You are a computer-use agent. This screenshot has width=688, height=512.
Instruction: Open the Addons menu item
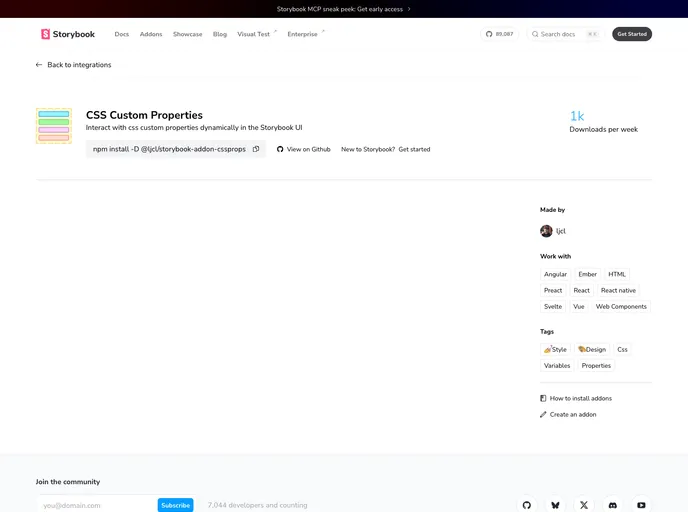click(151, 34)
